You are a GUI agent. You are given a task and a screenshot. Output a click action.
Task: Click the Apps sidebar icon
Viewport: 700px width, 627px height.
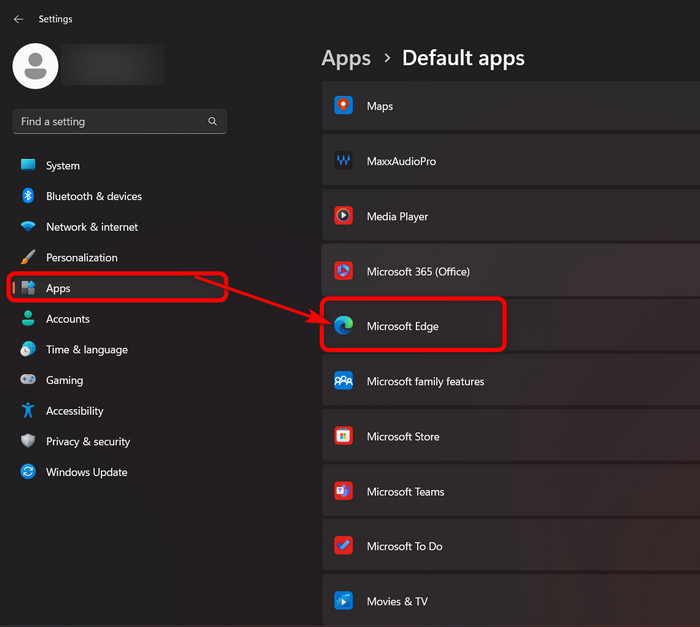pos(28,288)
